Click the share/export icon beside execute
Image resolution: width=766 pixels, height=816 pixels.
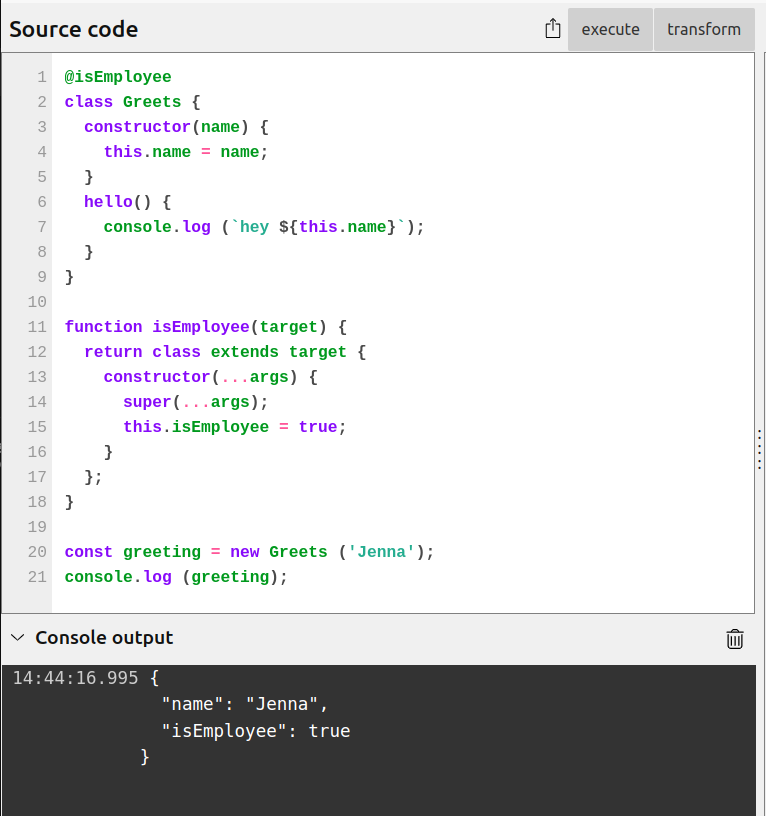pyautogui.click(x=553, y=29)
